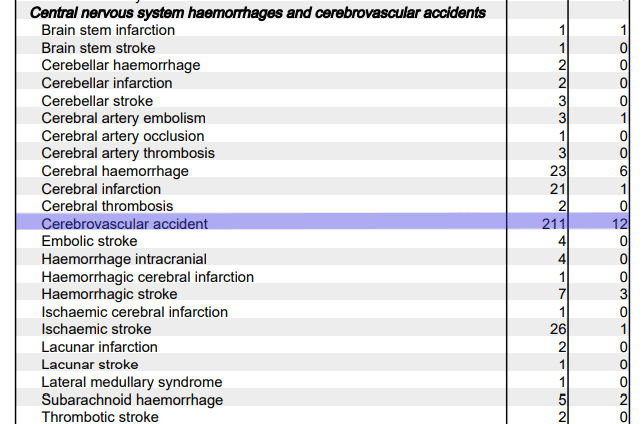Click the Cerebral artery thrombosis label

tap(128, 153)
